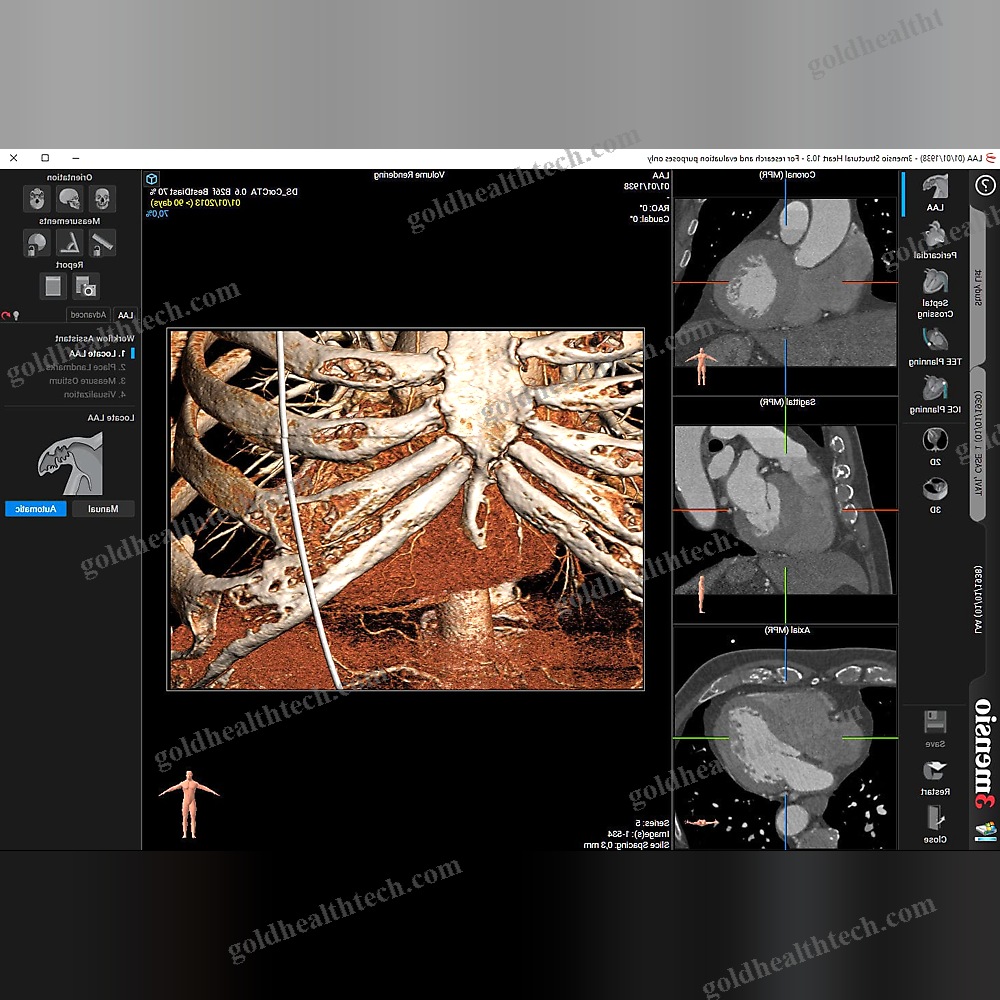Click the human figure in Volume Rendering view
The image size is (1000, 1000).
click(x=189, y=804)
